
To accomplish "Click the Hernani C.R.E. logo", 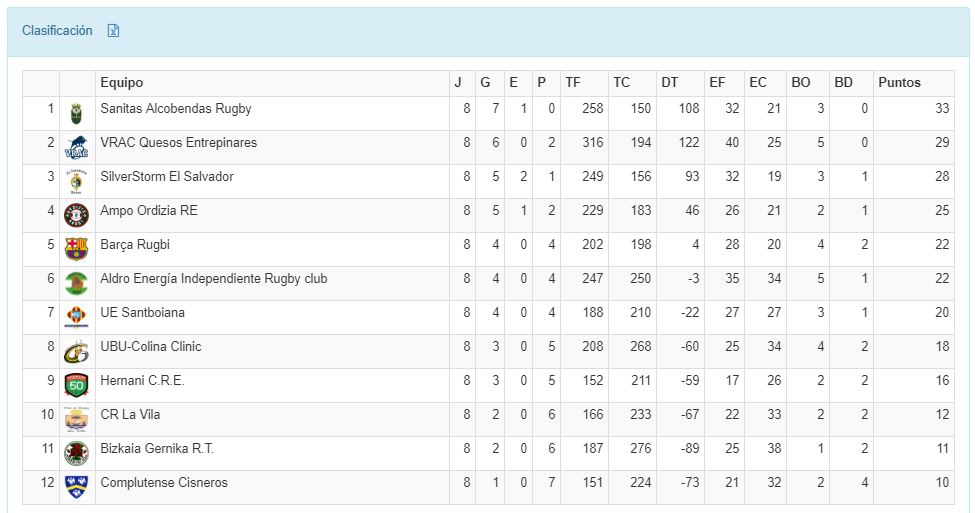I will pos(77,385).
